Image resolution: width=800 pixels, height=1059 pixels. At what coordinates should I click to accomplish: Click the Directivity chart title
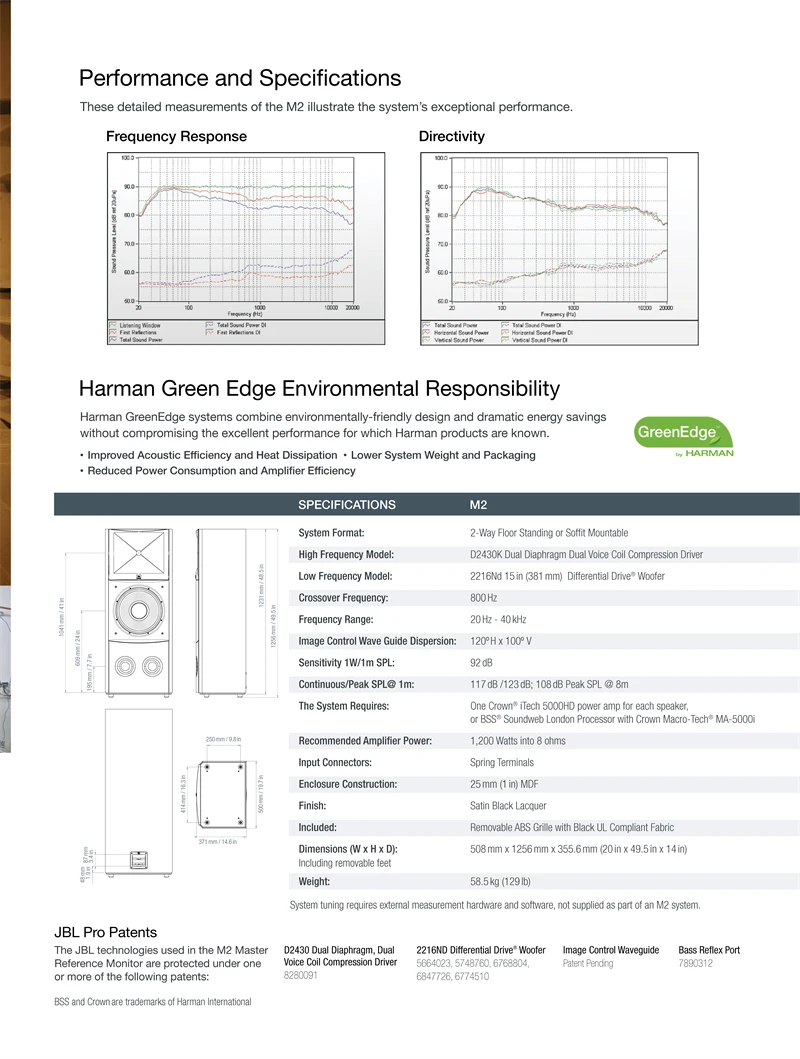452,136
